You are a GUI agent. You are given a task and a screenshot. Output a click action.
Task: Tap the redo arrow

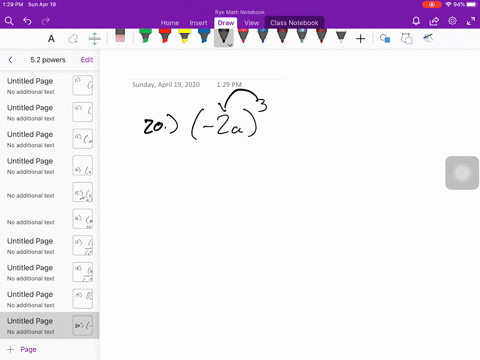[x=45, y=21]
